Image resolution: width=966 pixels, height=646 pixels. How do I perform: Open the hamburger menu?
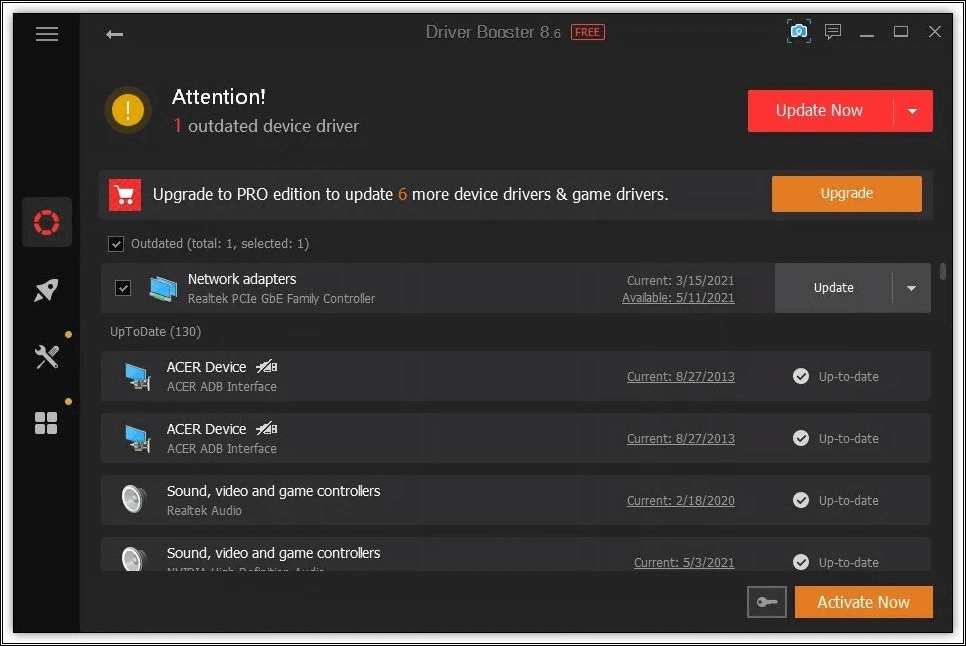pos(47,34)
